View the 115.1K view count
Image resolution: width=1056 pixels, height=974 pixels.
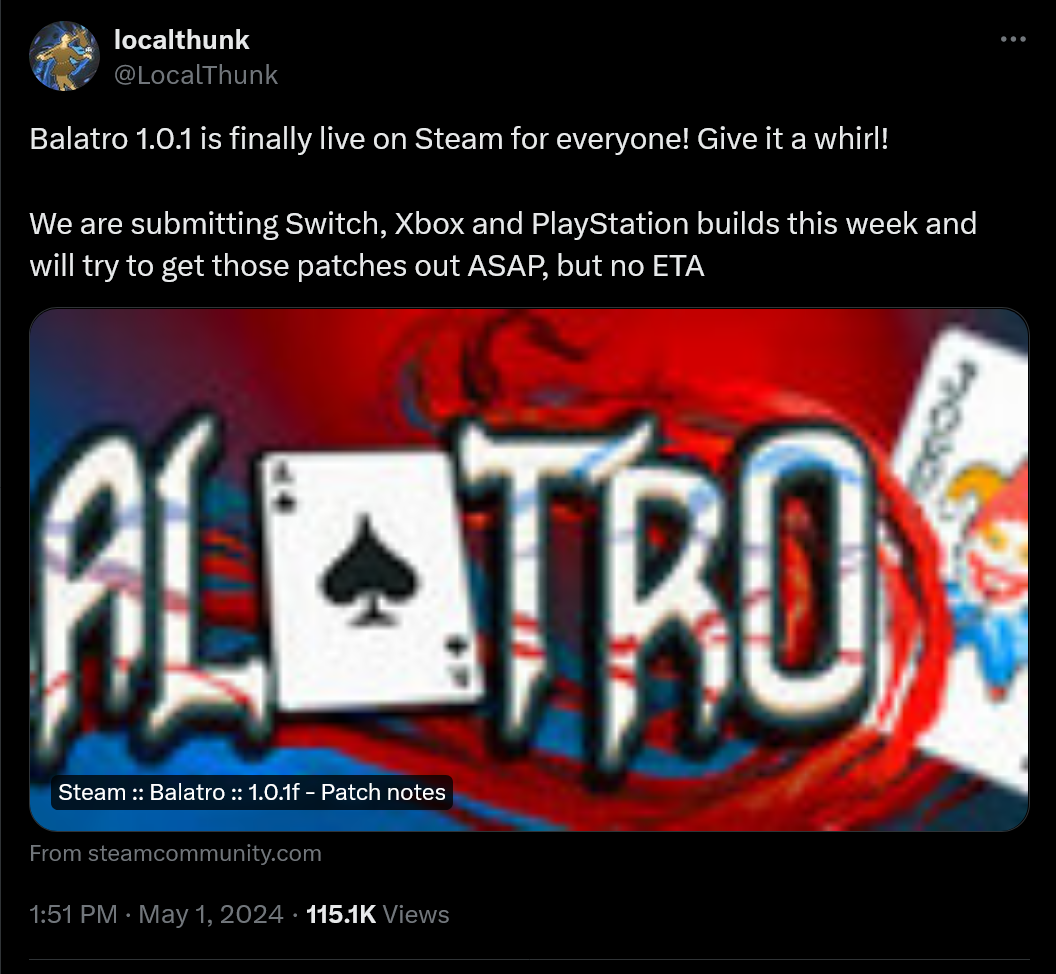[x=341, y=915]
